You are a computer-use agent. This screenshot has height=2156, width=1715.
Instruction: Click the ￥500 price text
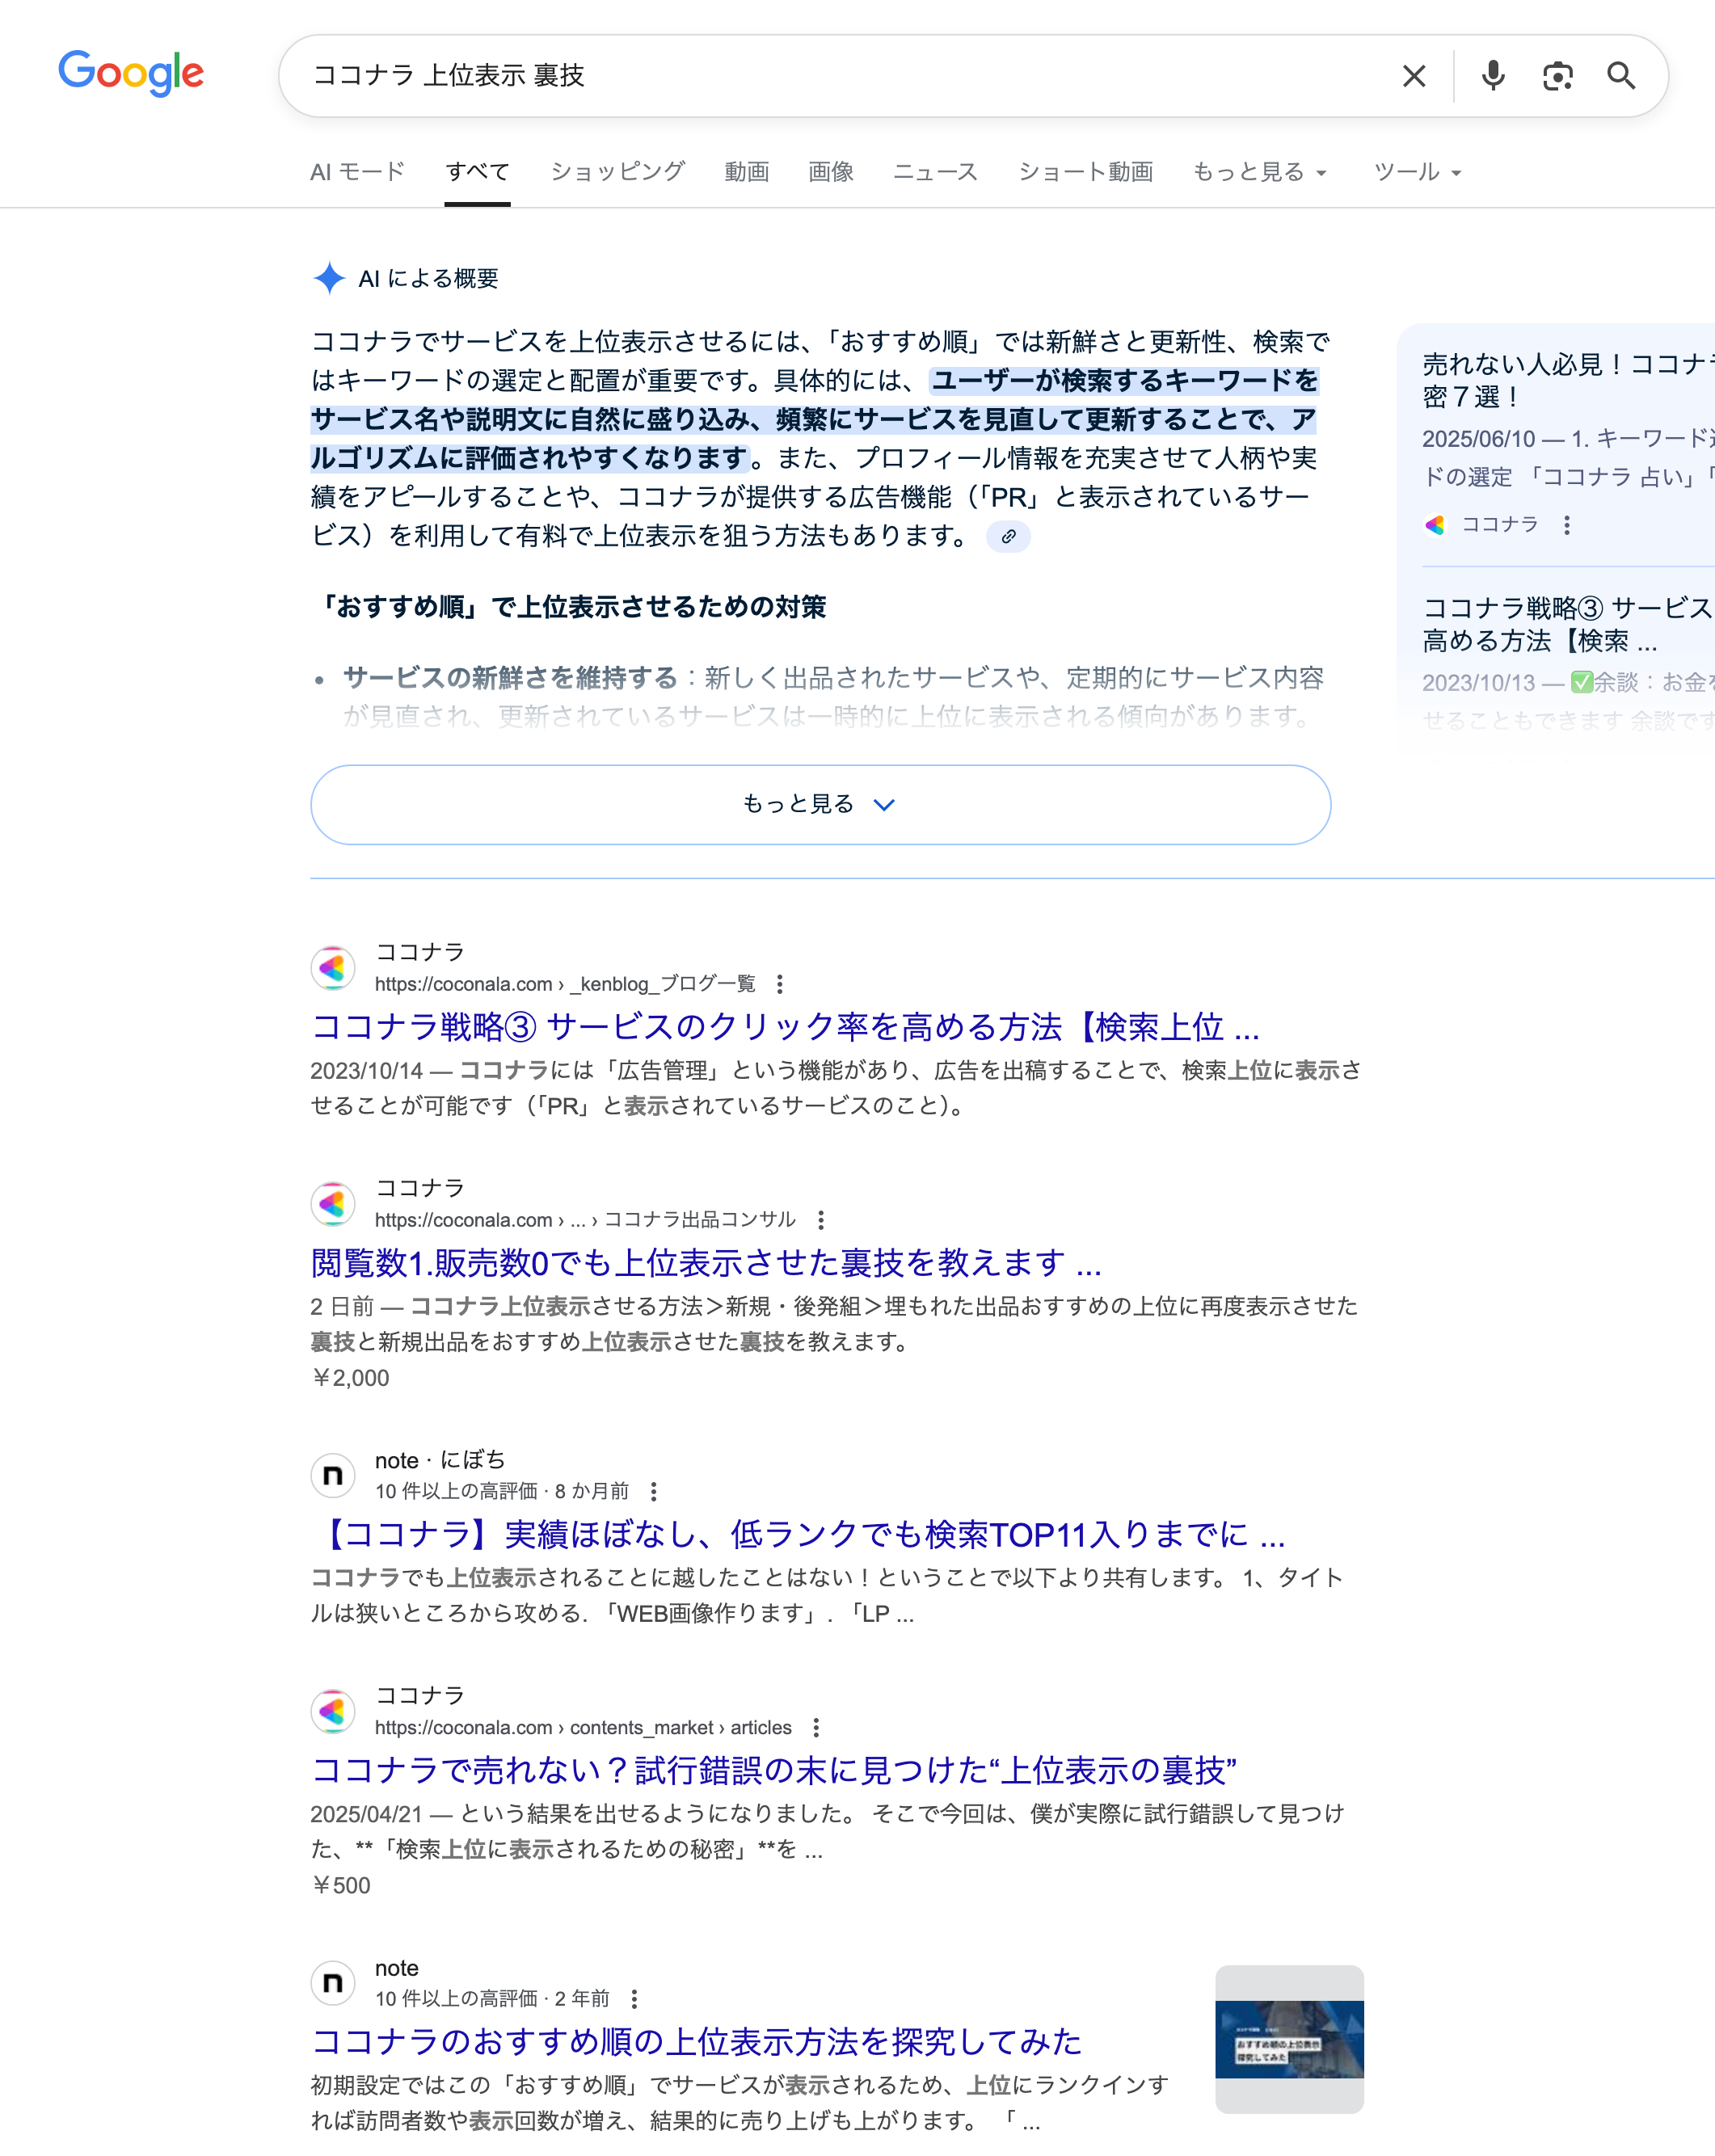click(x=341, y=1885)
